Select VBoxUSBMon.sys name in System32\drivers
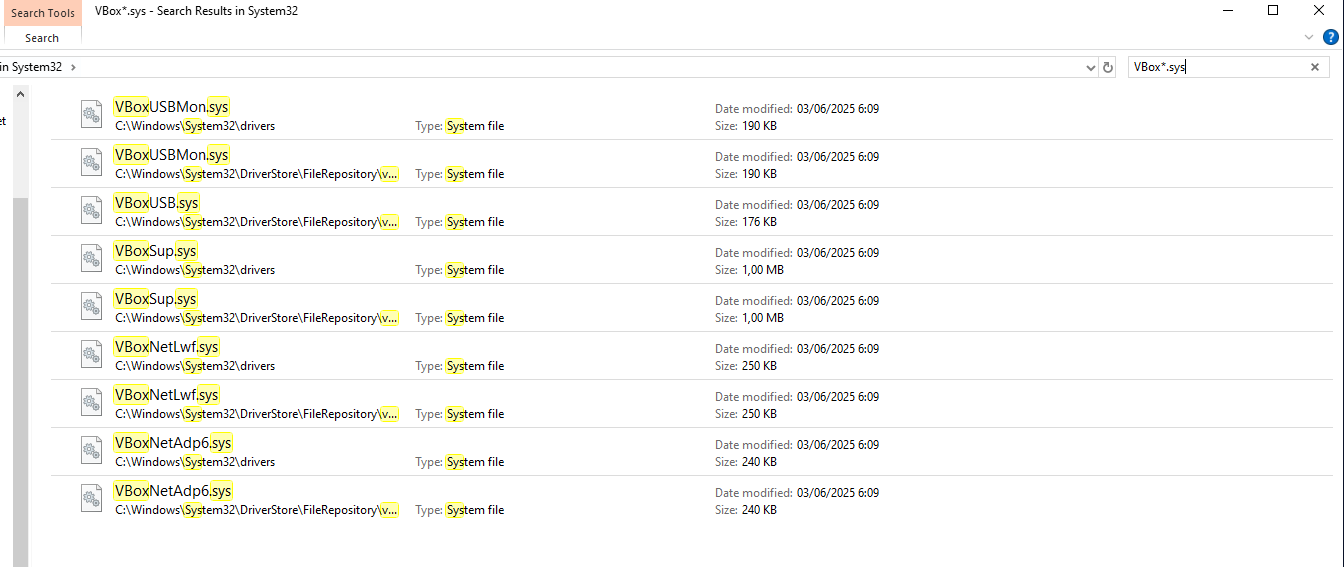The width and height of the screenshot is (1344, 567). [x=172, y=107]
